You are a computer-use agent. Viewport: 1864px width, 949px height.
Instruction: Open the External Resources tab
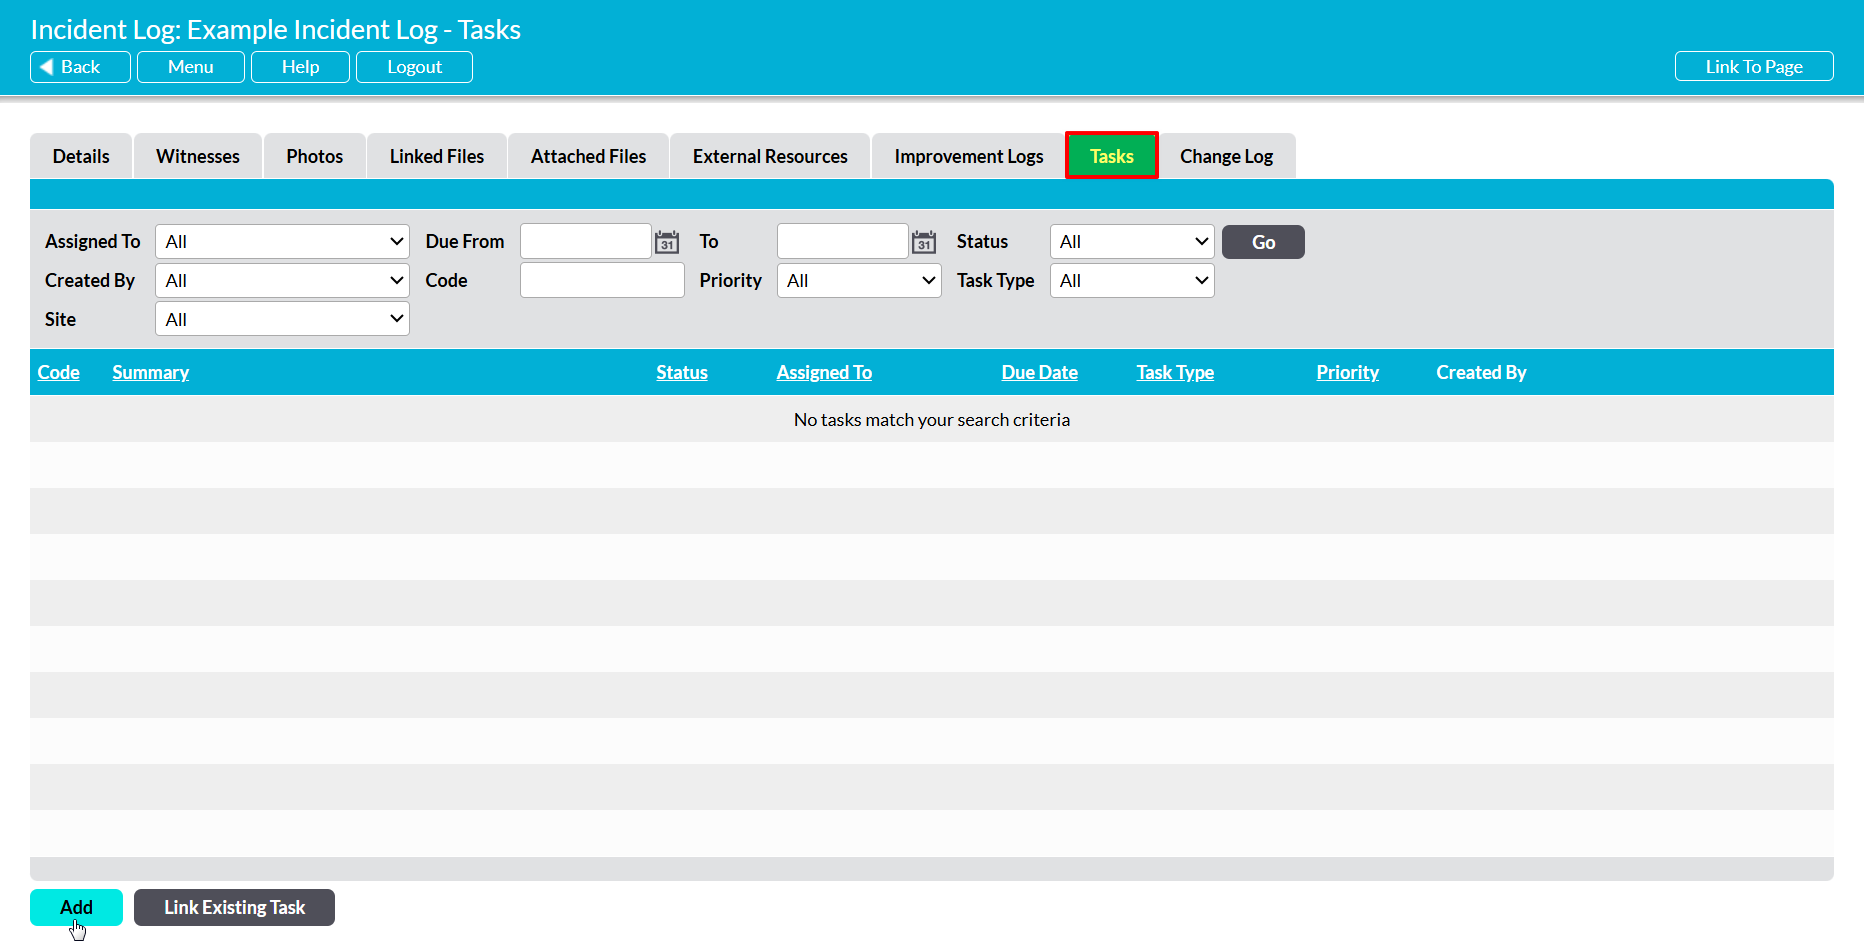point(770,156)
